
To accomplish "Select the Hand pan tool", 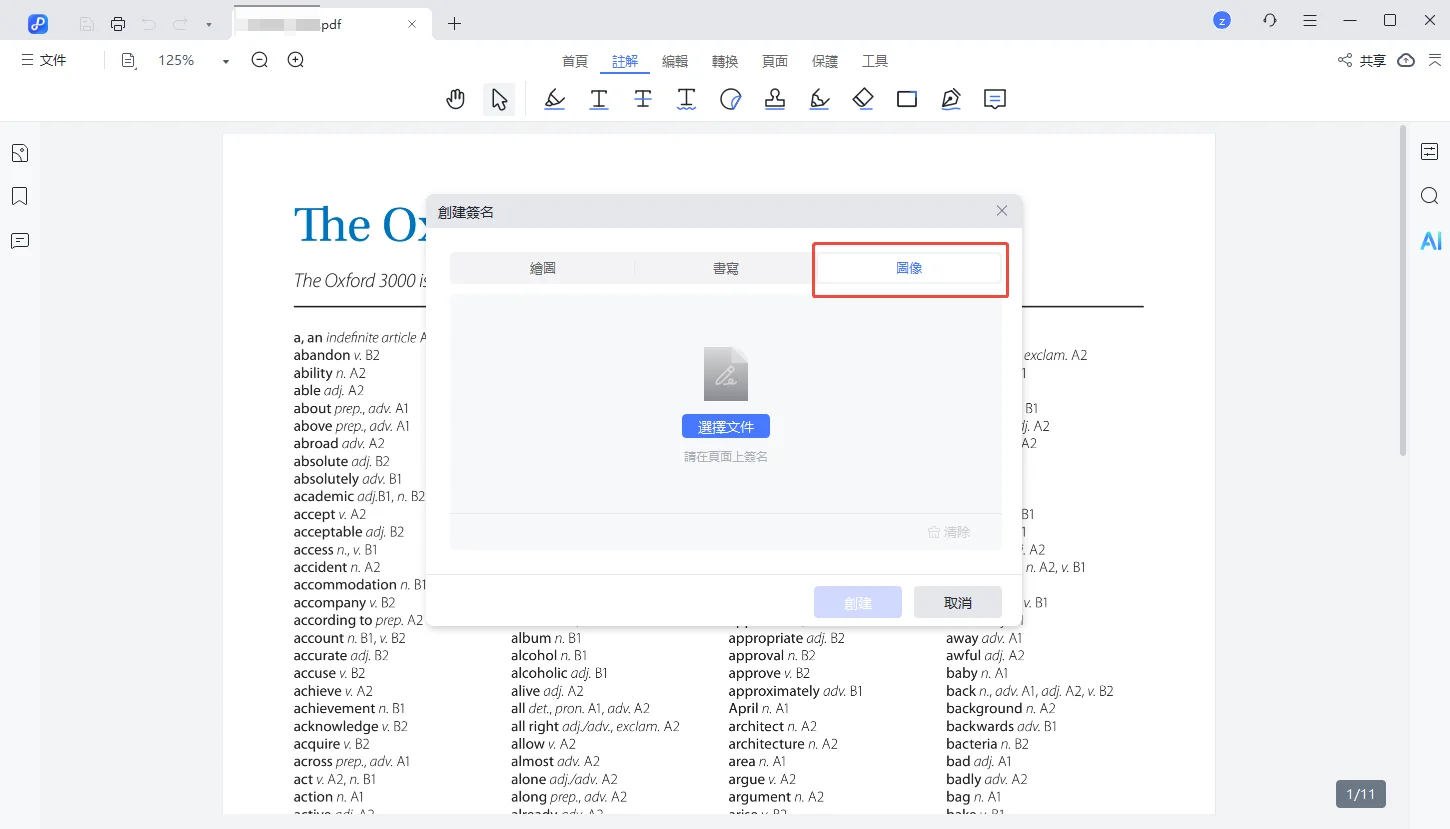I will click(456, 99).
